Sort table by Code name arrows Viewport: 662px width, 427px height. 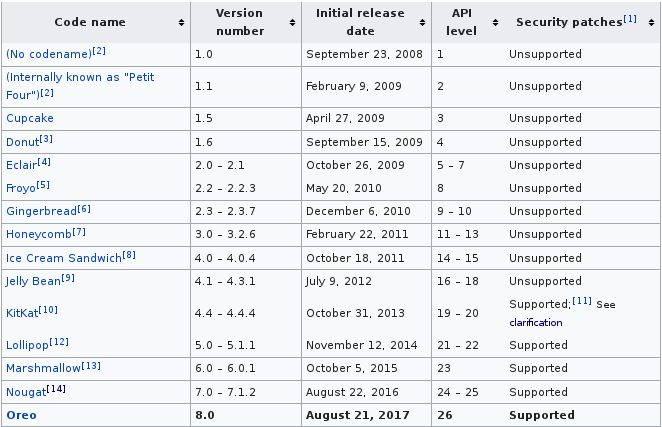pos(181,22)
